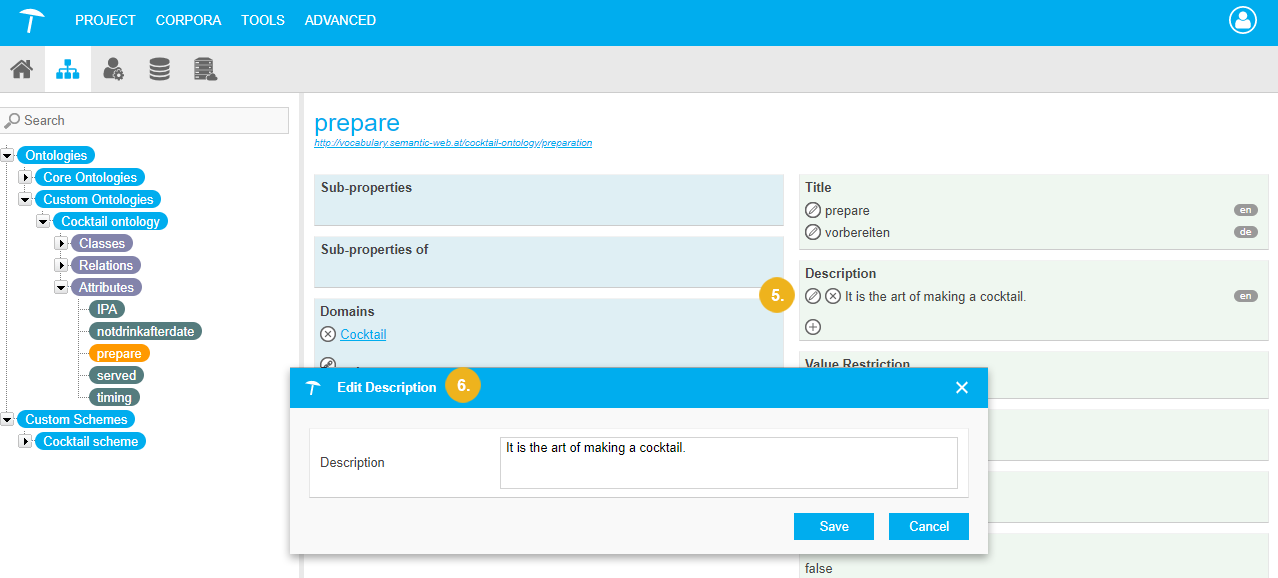The width and height of the screenshot is (1278, 578).
Task: Expand the Cocktail scheme node
Action: pyautogui.click(x=26, y=441)
